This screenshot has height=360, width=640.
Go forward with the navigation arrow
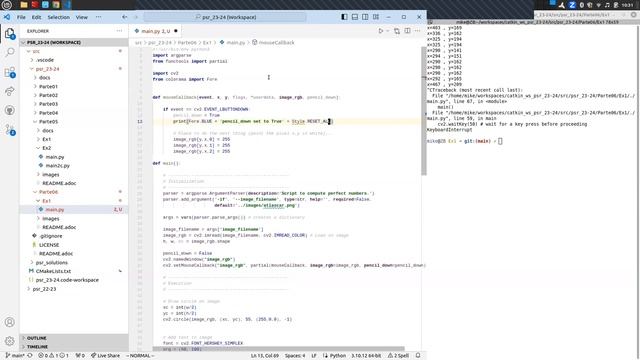[x=136, y=17]
